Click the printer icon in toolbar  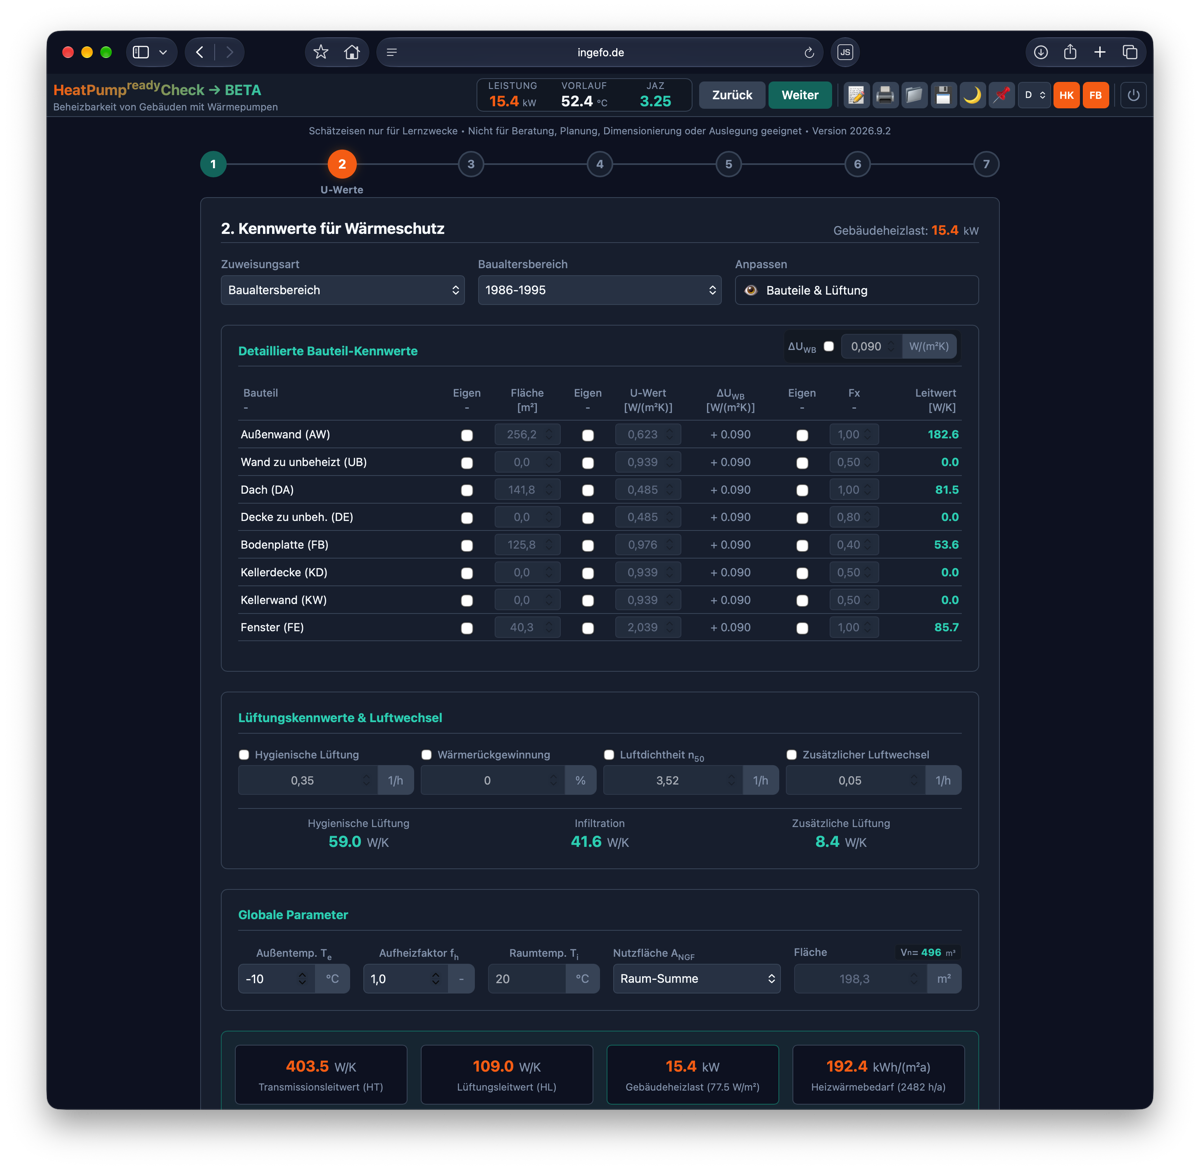tap(885, 95)
